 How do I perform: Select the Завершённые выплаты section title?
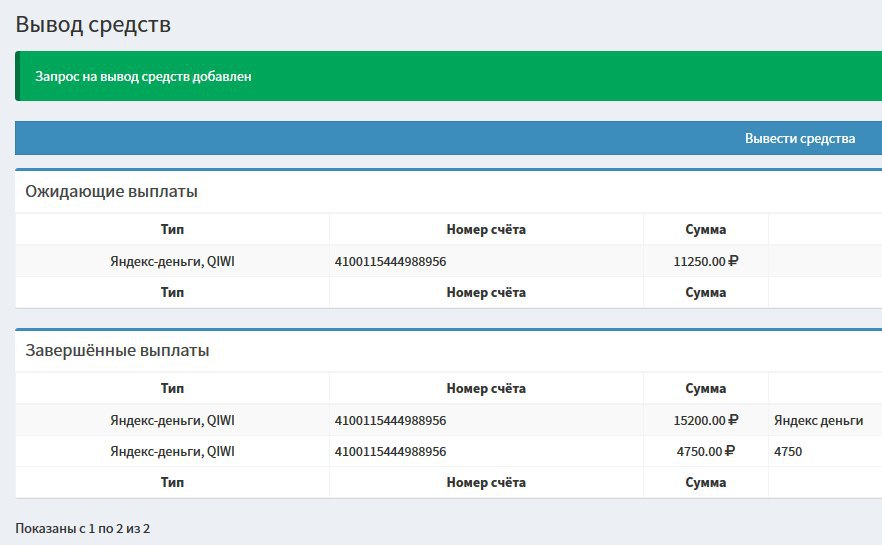click(117, 350)
